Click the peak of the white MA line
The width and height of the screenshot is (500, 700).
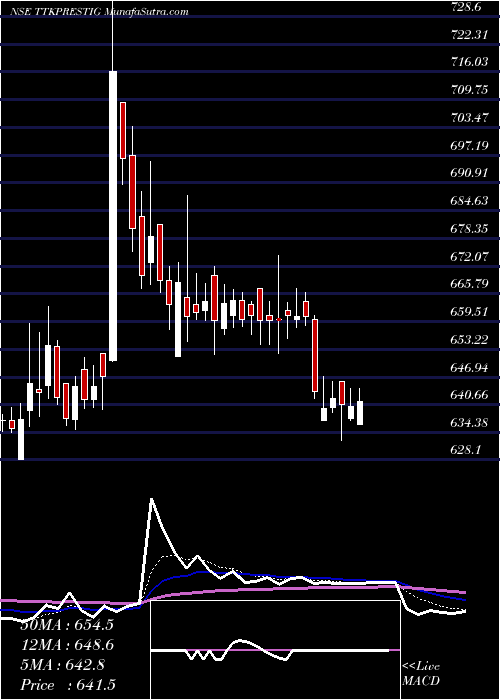coord(152,499)
